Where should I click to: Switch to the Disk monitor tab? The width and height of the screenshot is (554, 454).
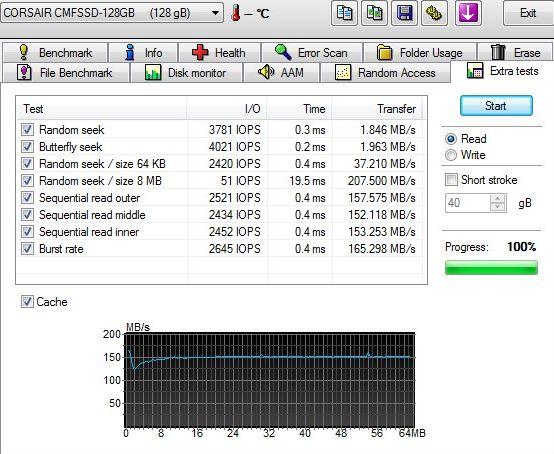tap(186, 72)
